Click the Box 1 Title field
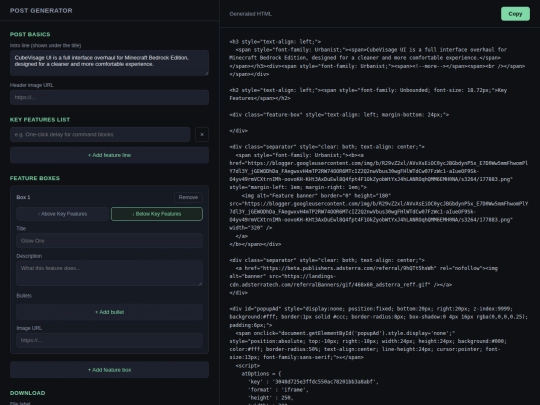The image size is (540, 405). 109,241
